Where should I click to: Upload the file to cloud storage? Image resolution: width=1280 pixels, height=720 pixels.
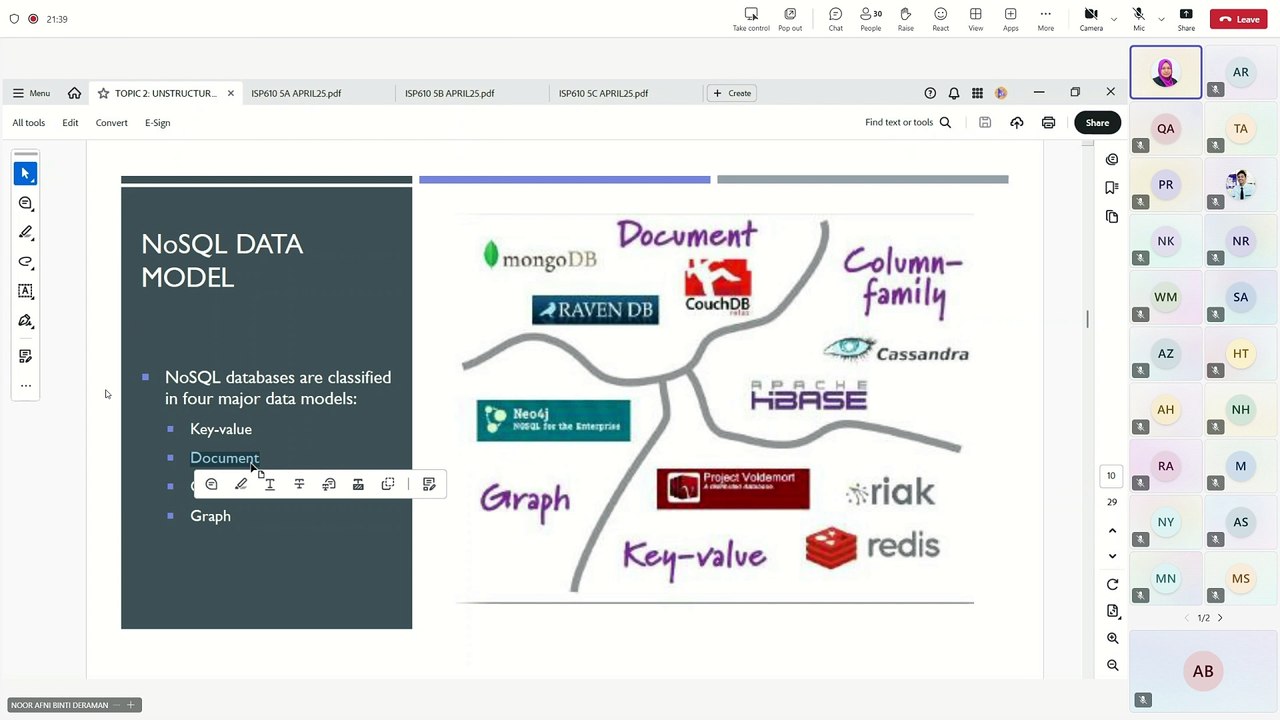(x=1017, y=122)
